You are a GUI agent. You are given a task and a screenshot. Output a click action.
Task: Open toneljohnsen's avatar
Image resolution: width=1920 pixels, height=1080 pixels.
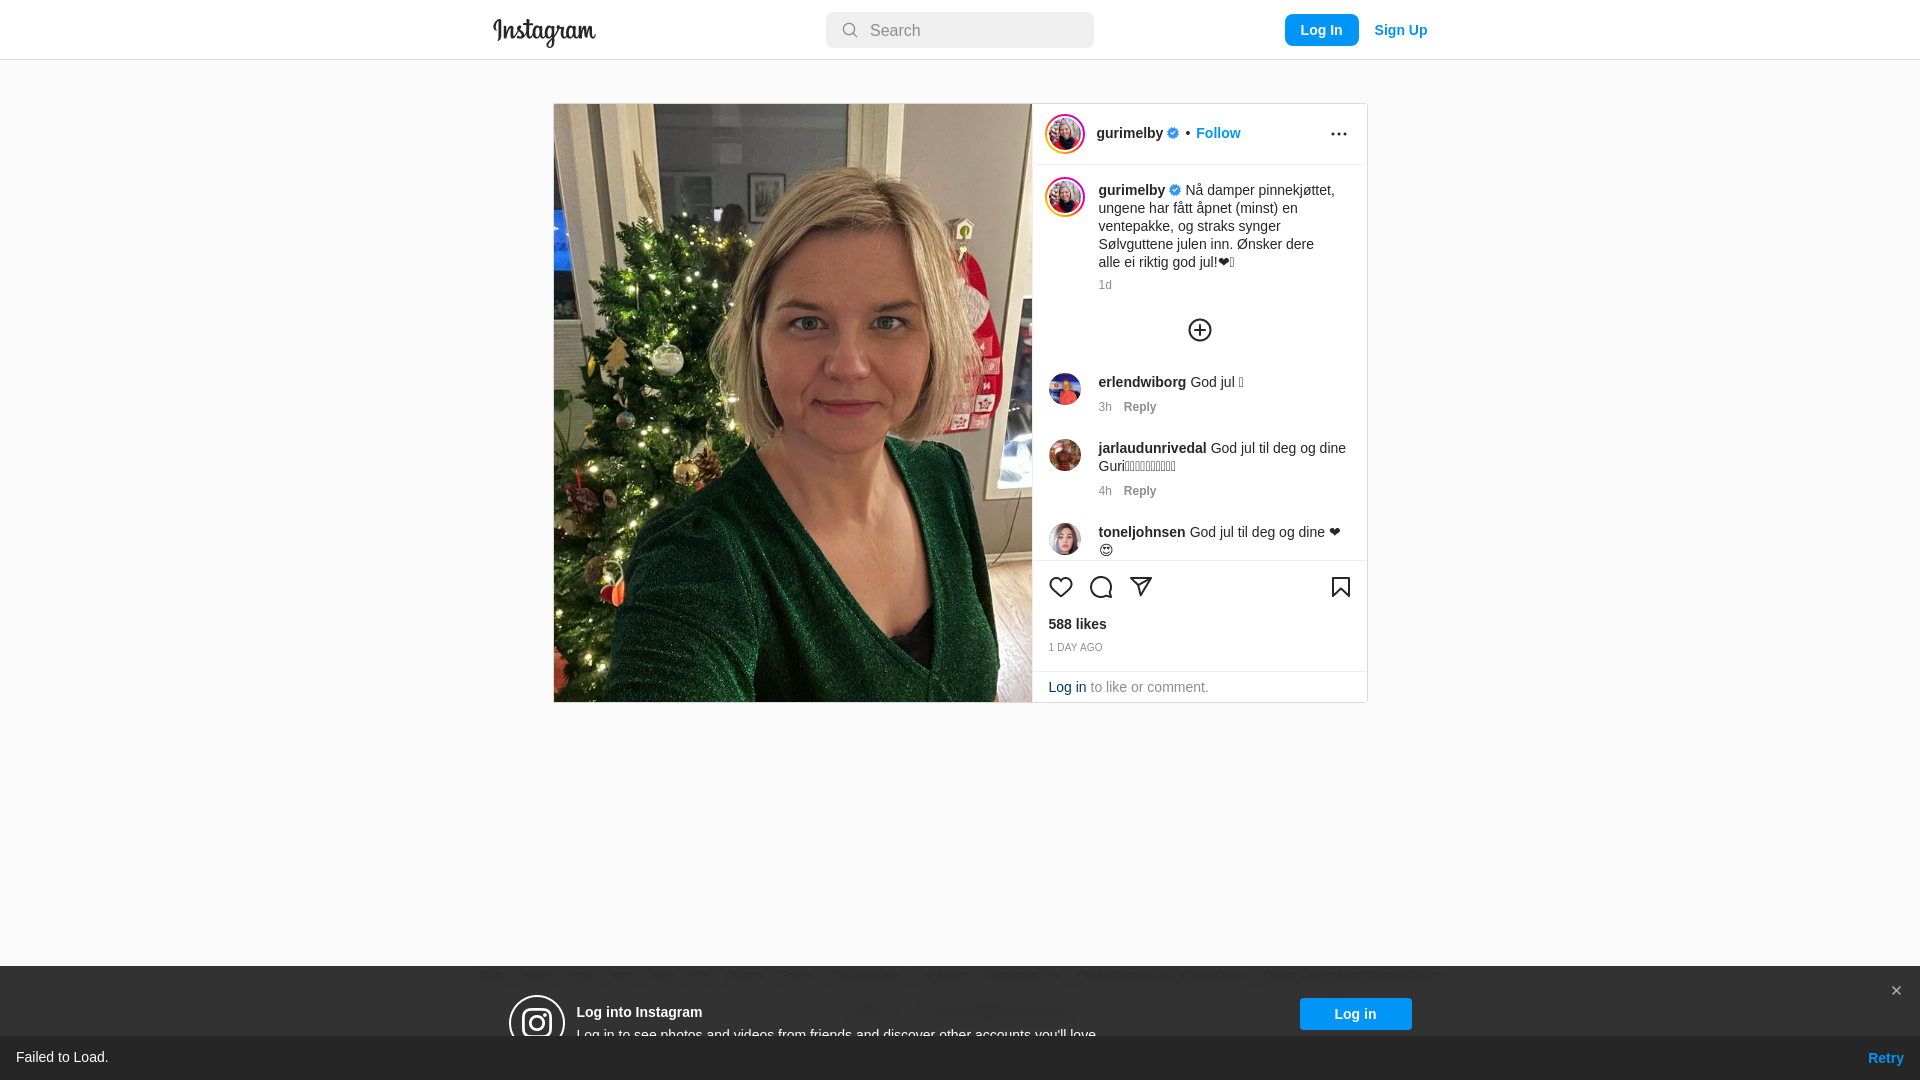1065,539
